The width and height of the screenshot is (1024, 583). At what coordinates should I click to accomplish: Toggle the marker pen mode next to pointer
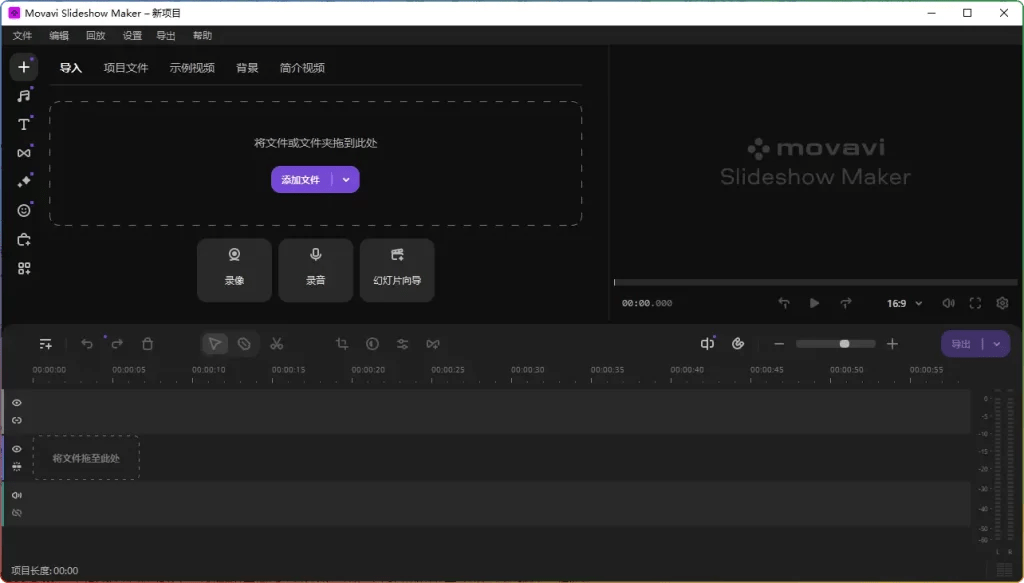coord(246,343)
